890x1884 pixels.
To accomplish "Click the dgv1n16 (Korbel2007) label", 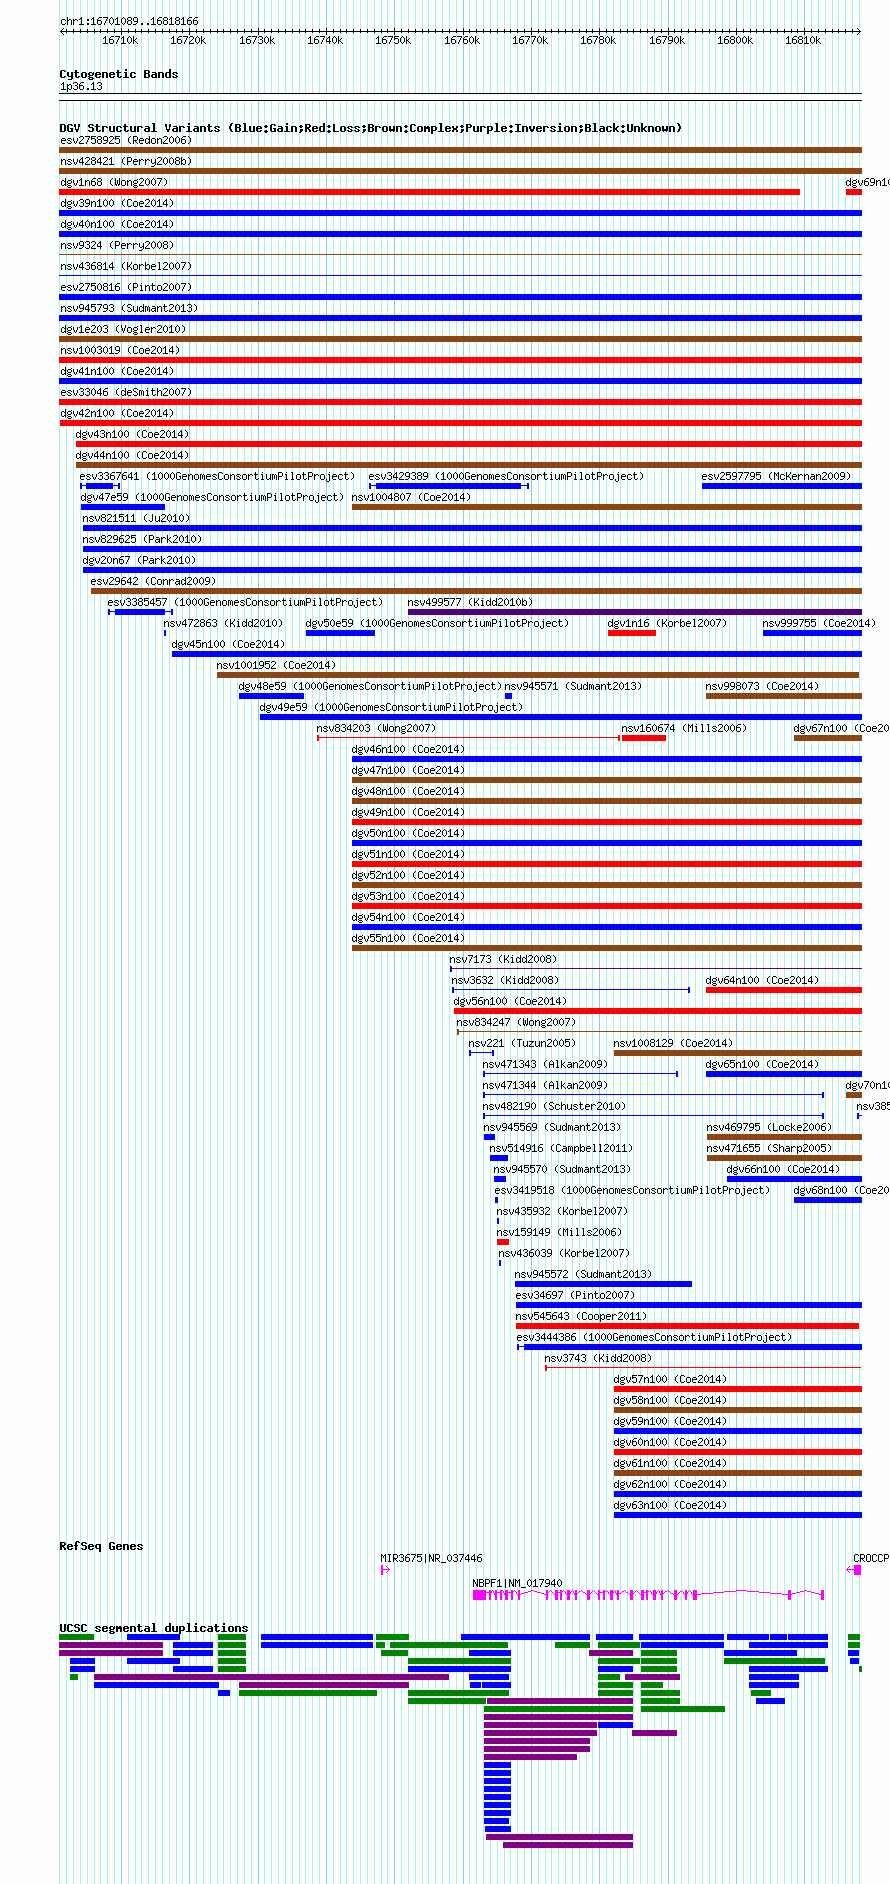I will 667,623.
